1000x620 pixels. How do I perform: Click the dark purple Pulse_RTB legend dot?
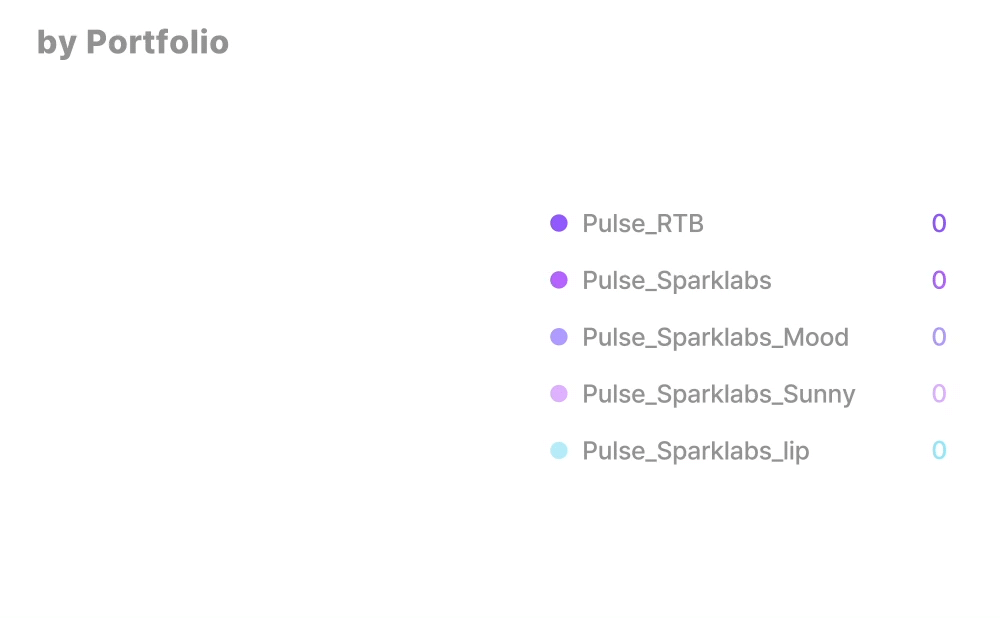click(x=559, y=223)
